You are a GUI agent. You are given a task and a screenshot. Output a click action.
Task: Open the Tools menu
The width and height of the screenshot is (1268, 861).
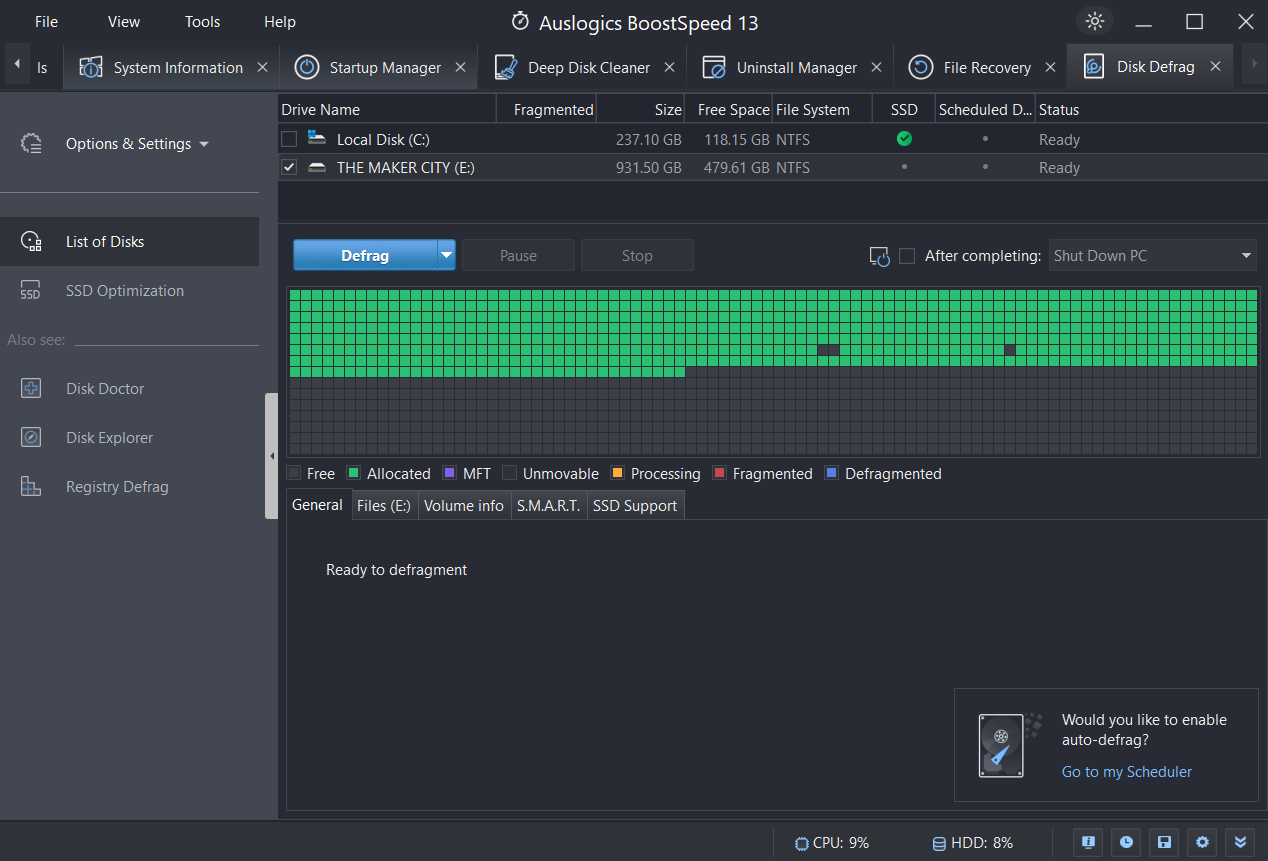tap(202, 21)
